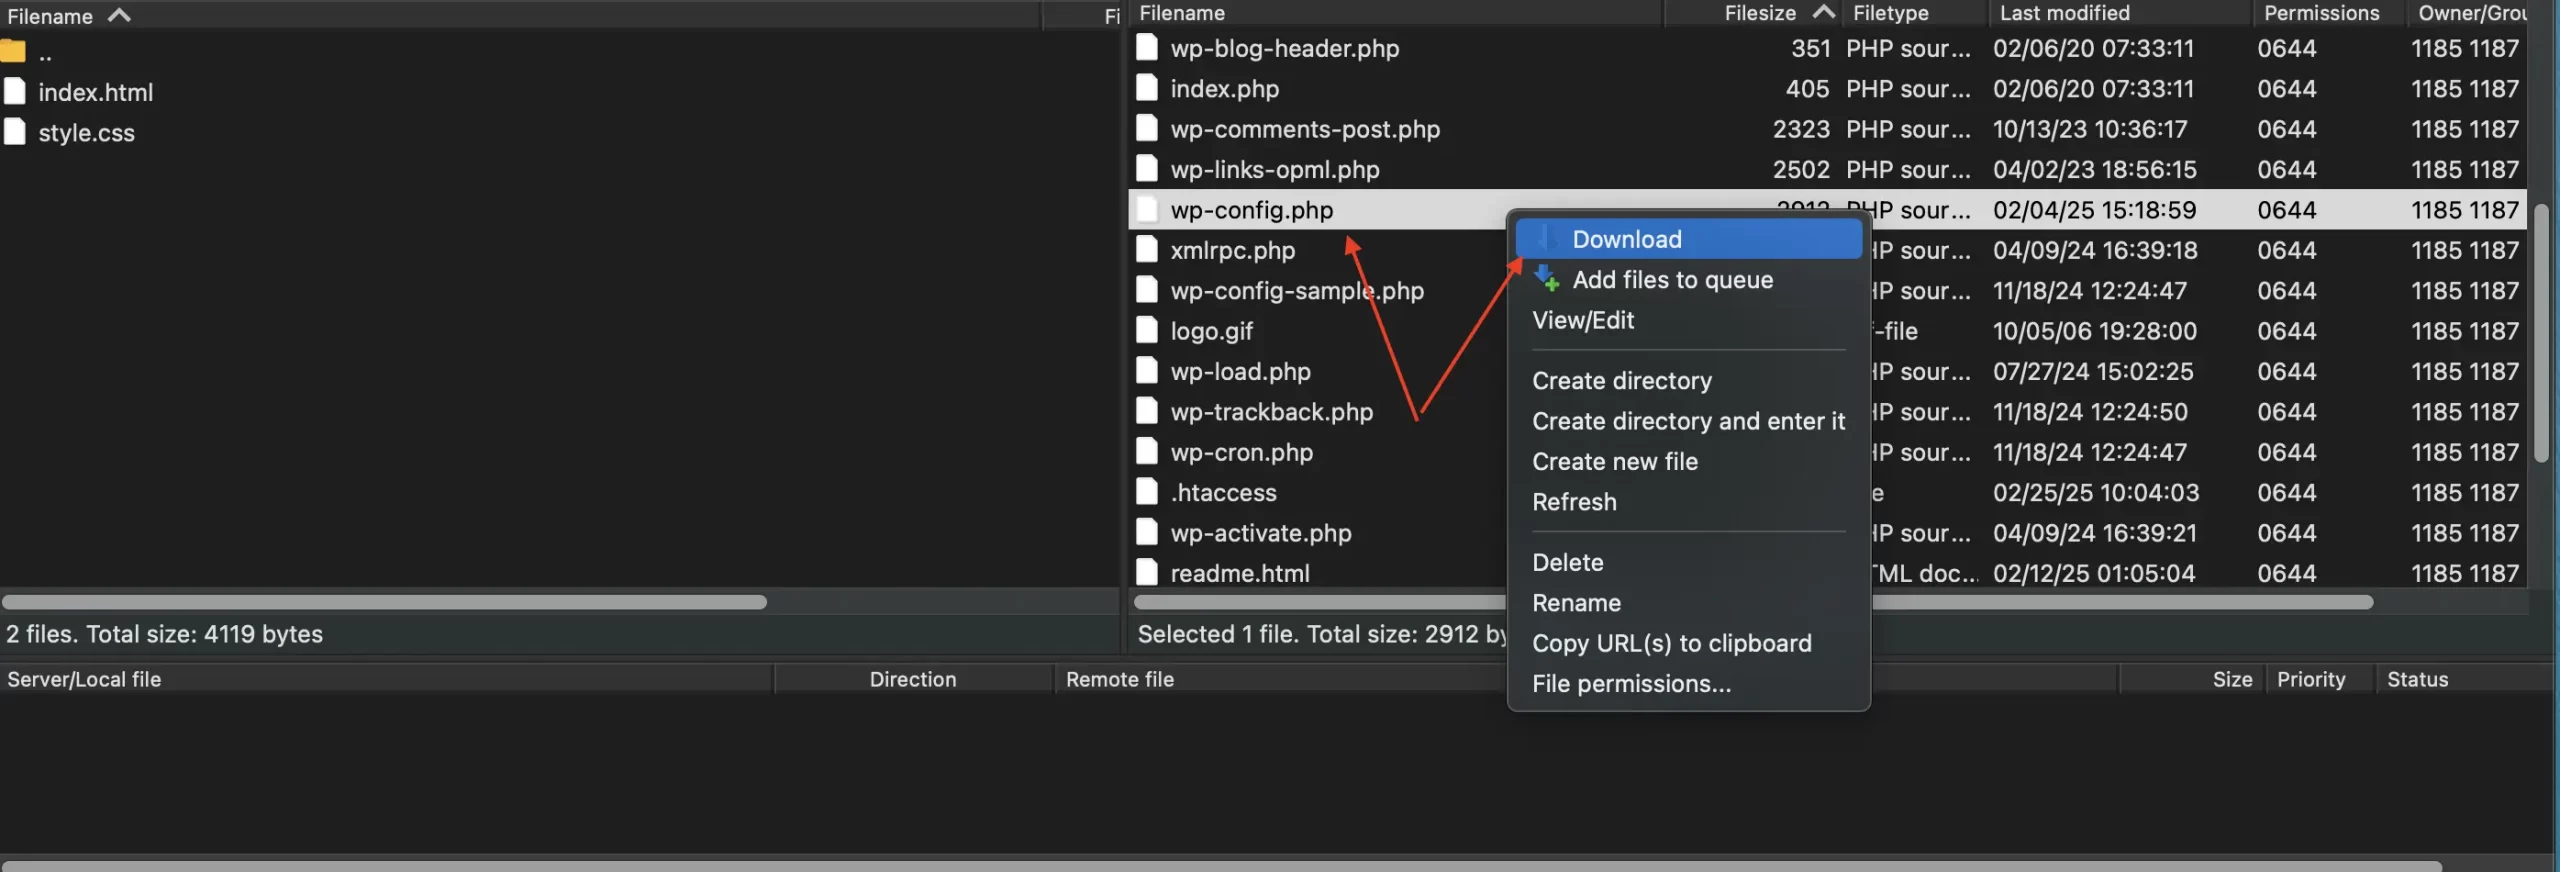Image resolution: width=2560 pixels, height=872 pixels.
Task: Choose Download from the context menu
Action: 1688,239
